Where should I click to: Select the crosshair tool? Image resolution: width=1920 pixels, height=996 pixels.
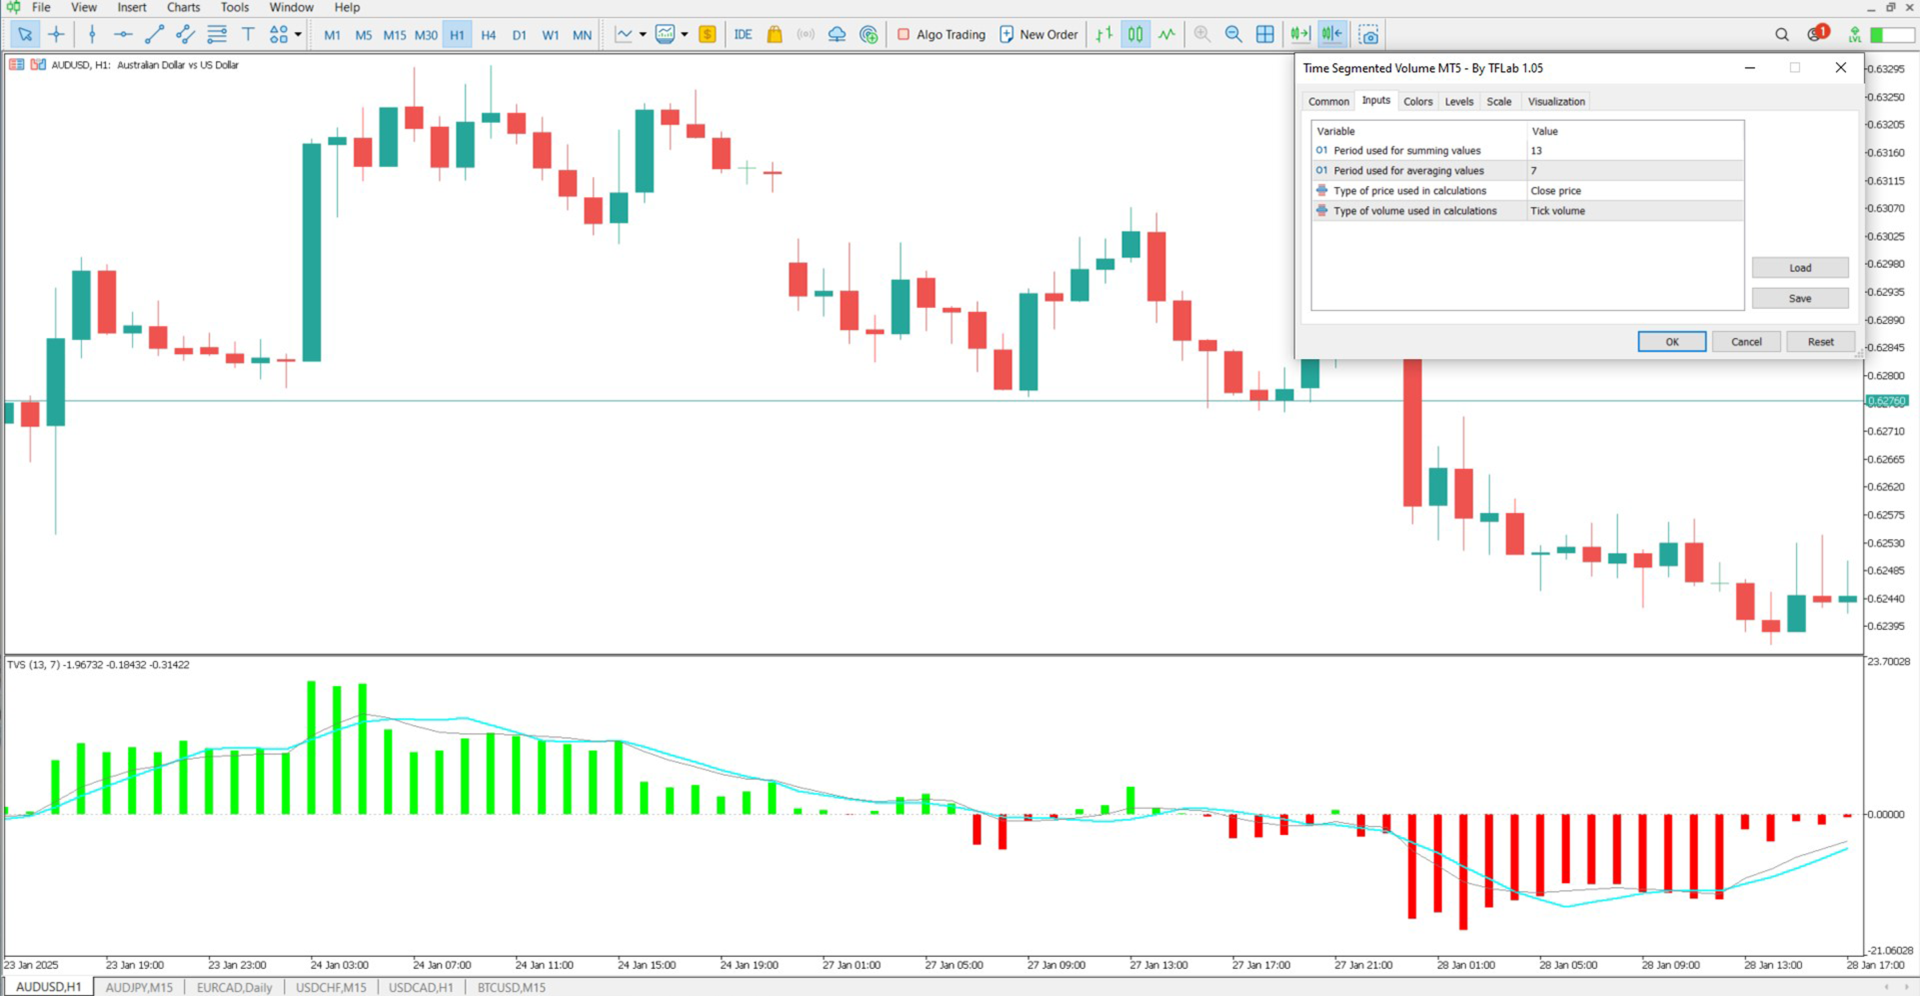(57, 33)
